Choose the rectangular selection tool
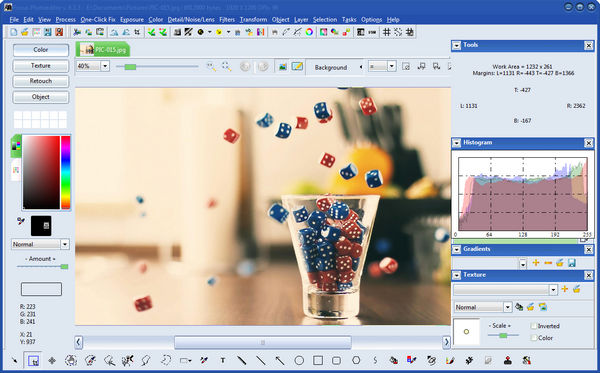The height and width of the screenshot is (373, 600). pos(33,360)
